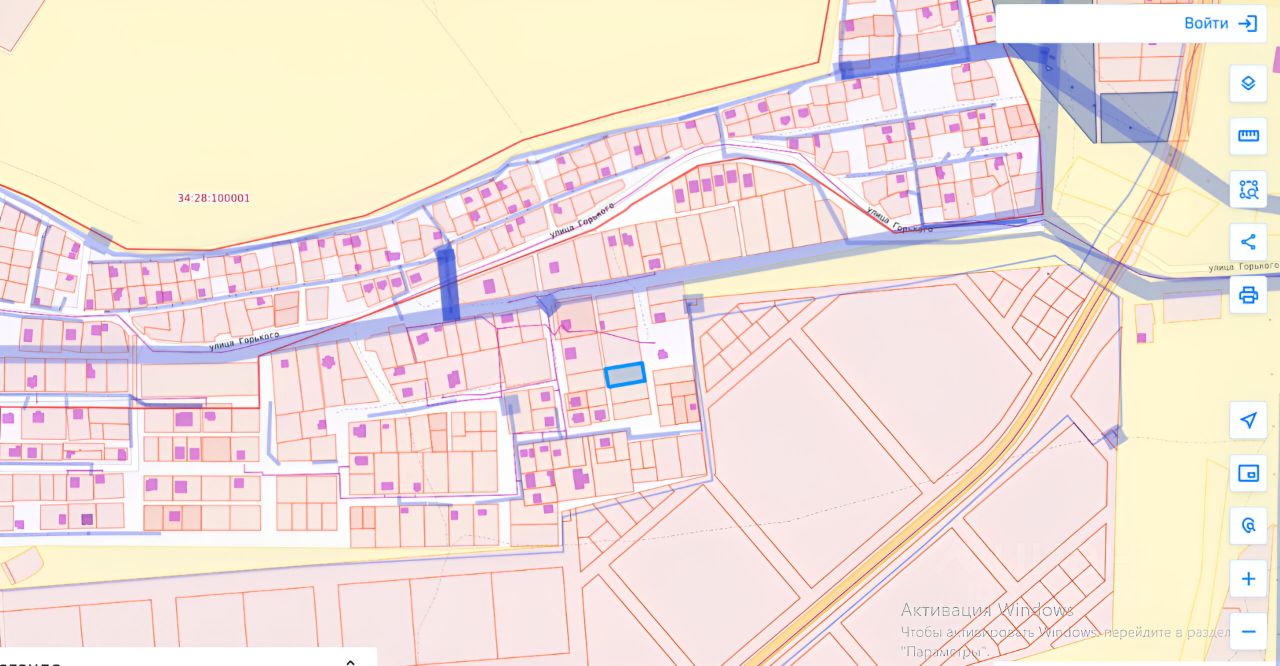Open the map layers panel

[1248, 83]
